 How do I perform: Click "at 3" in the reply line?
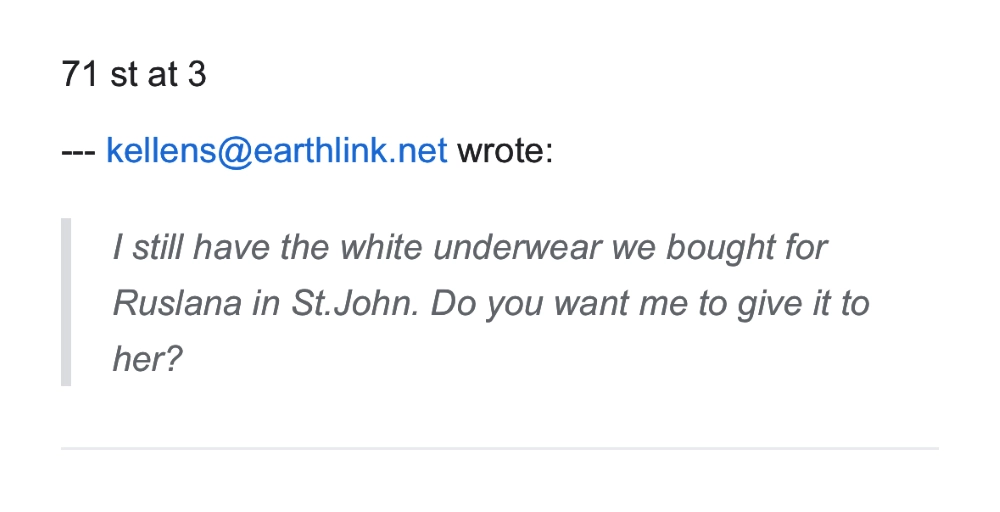click(x=178, y=74)
